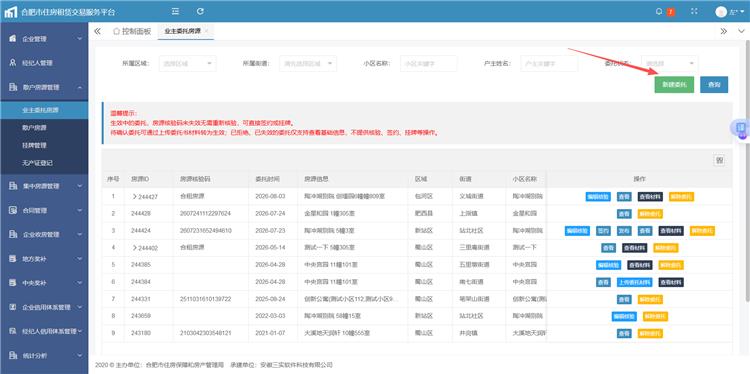Click the 委托时间 column header
The width and height of the screenshot is (750, 374).
[x=267, y=179]
